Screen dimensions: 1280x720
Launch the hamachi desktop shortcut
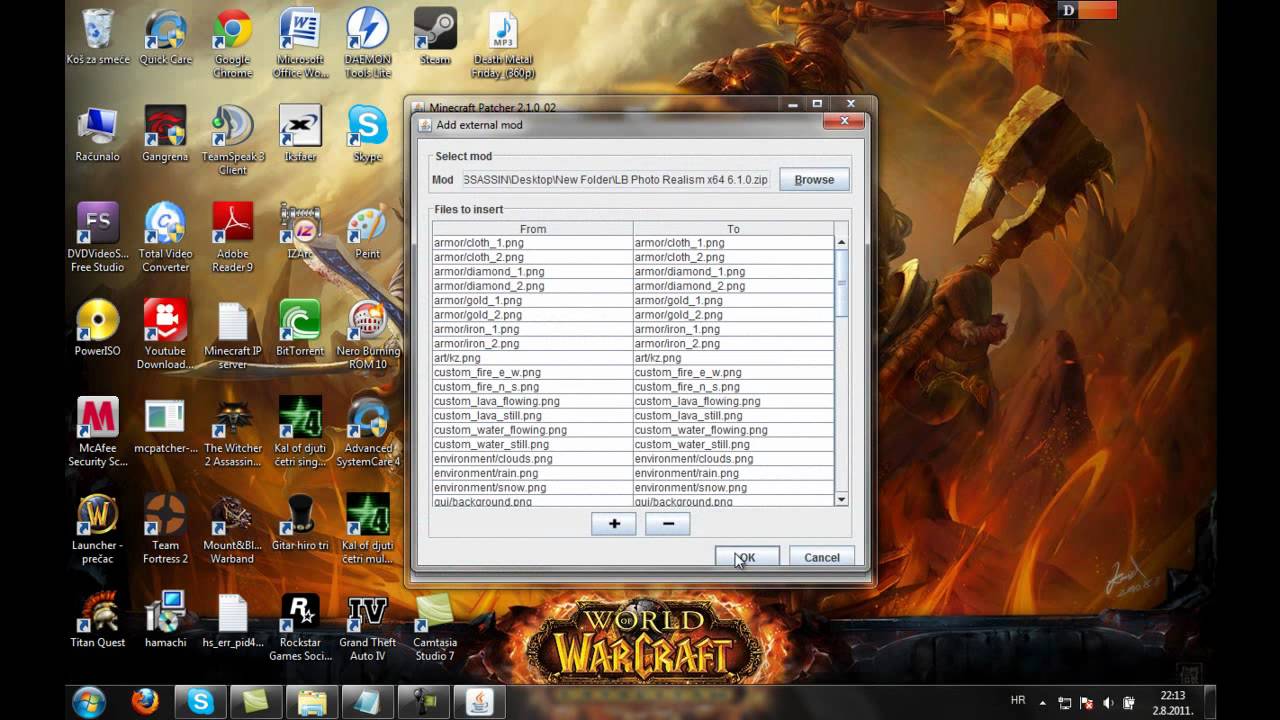[165, 619]
